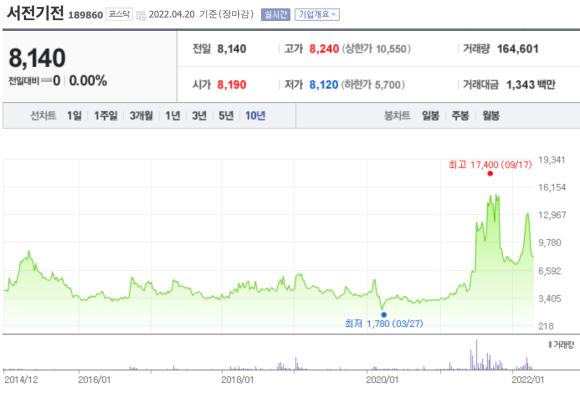580x393 pixels.
Task: Click the 코스닥 market badge
Action: coord(119,14)
